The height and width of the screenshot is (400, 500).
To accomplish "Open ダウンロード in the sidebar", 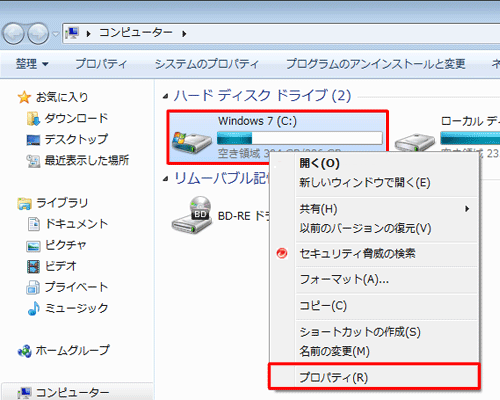I will [77, 118].
